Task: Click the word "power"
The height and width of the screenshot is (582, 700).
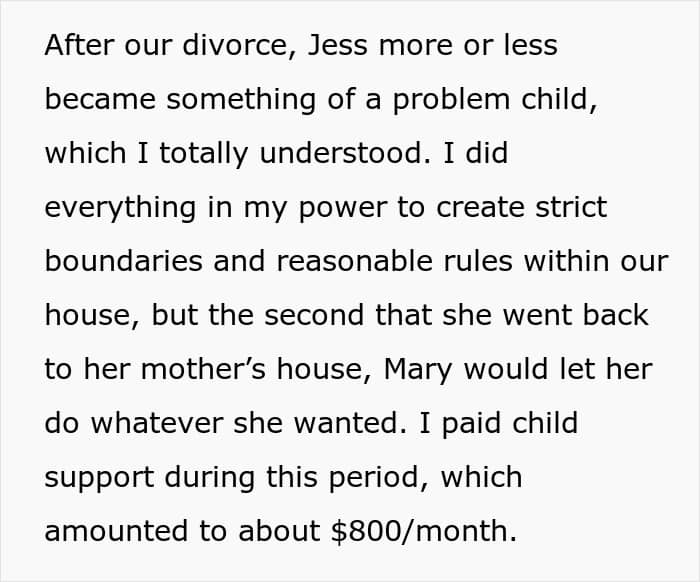Action: 343,208
